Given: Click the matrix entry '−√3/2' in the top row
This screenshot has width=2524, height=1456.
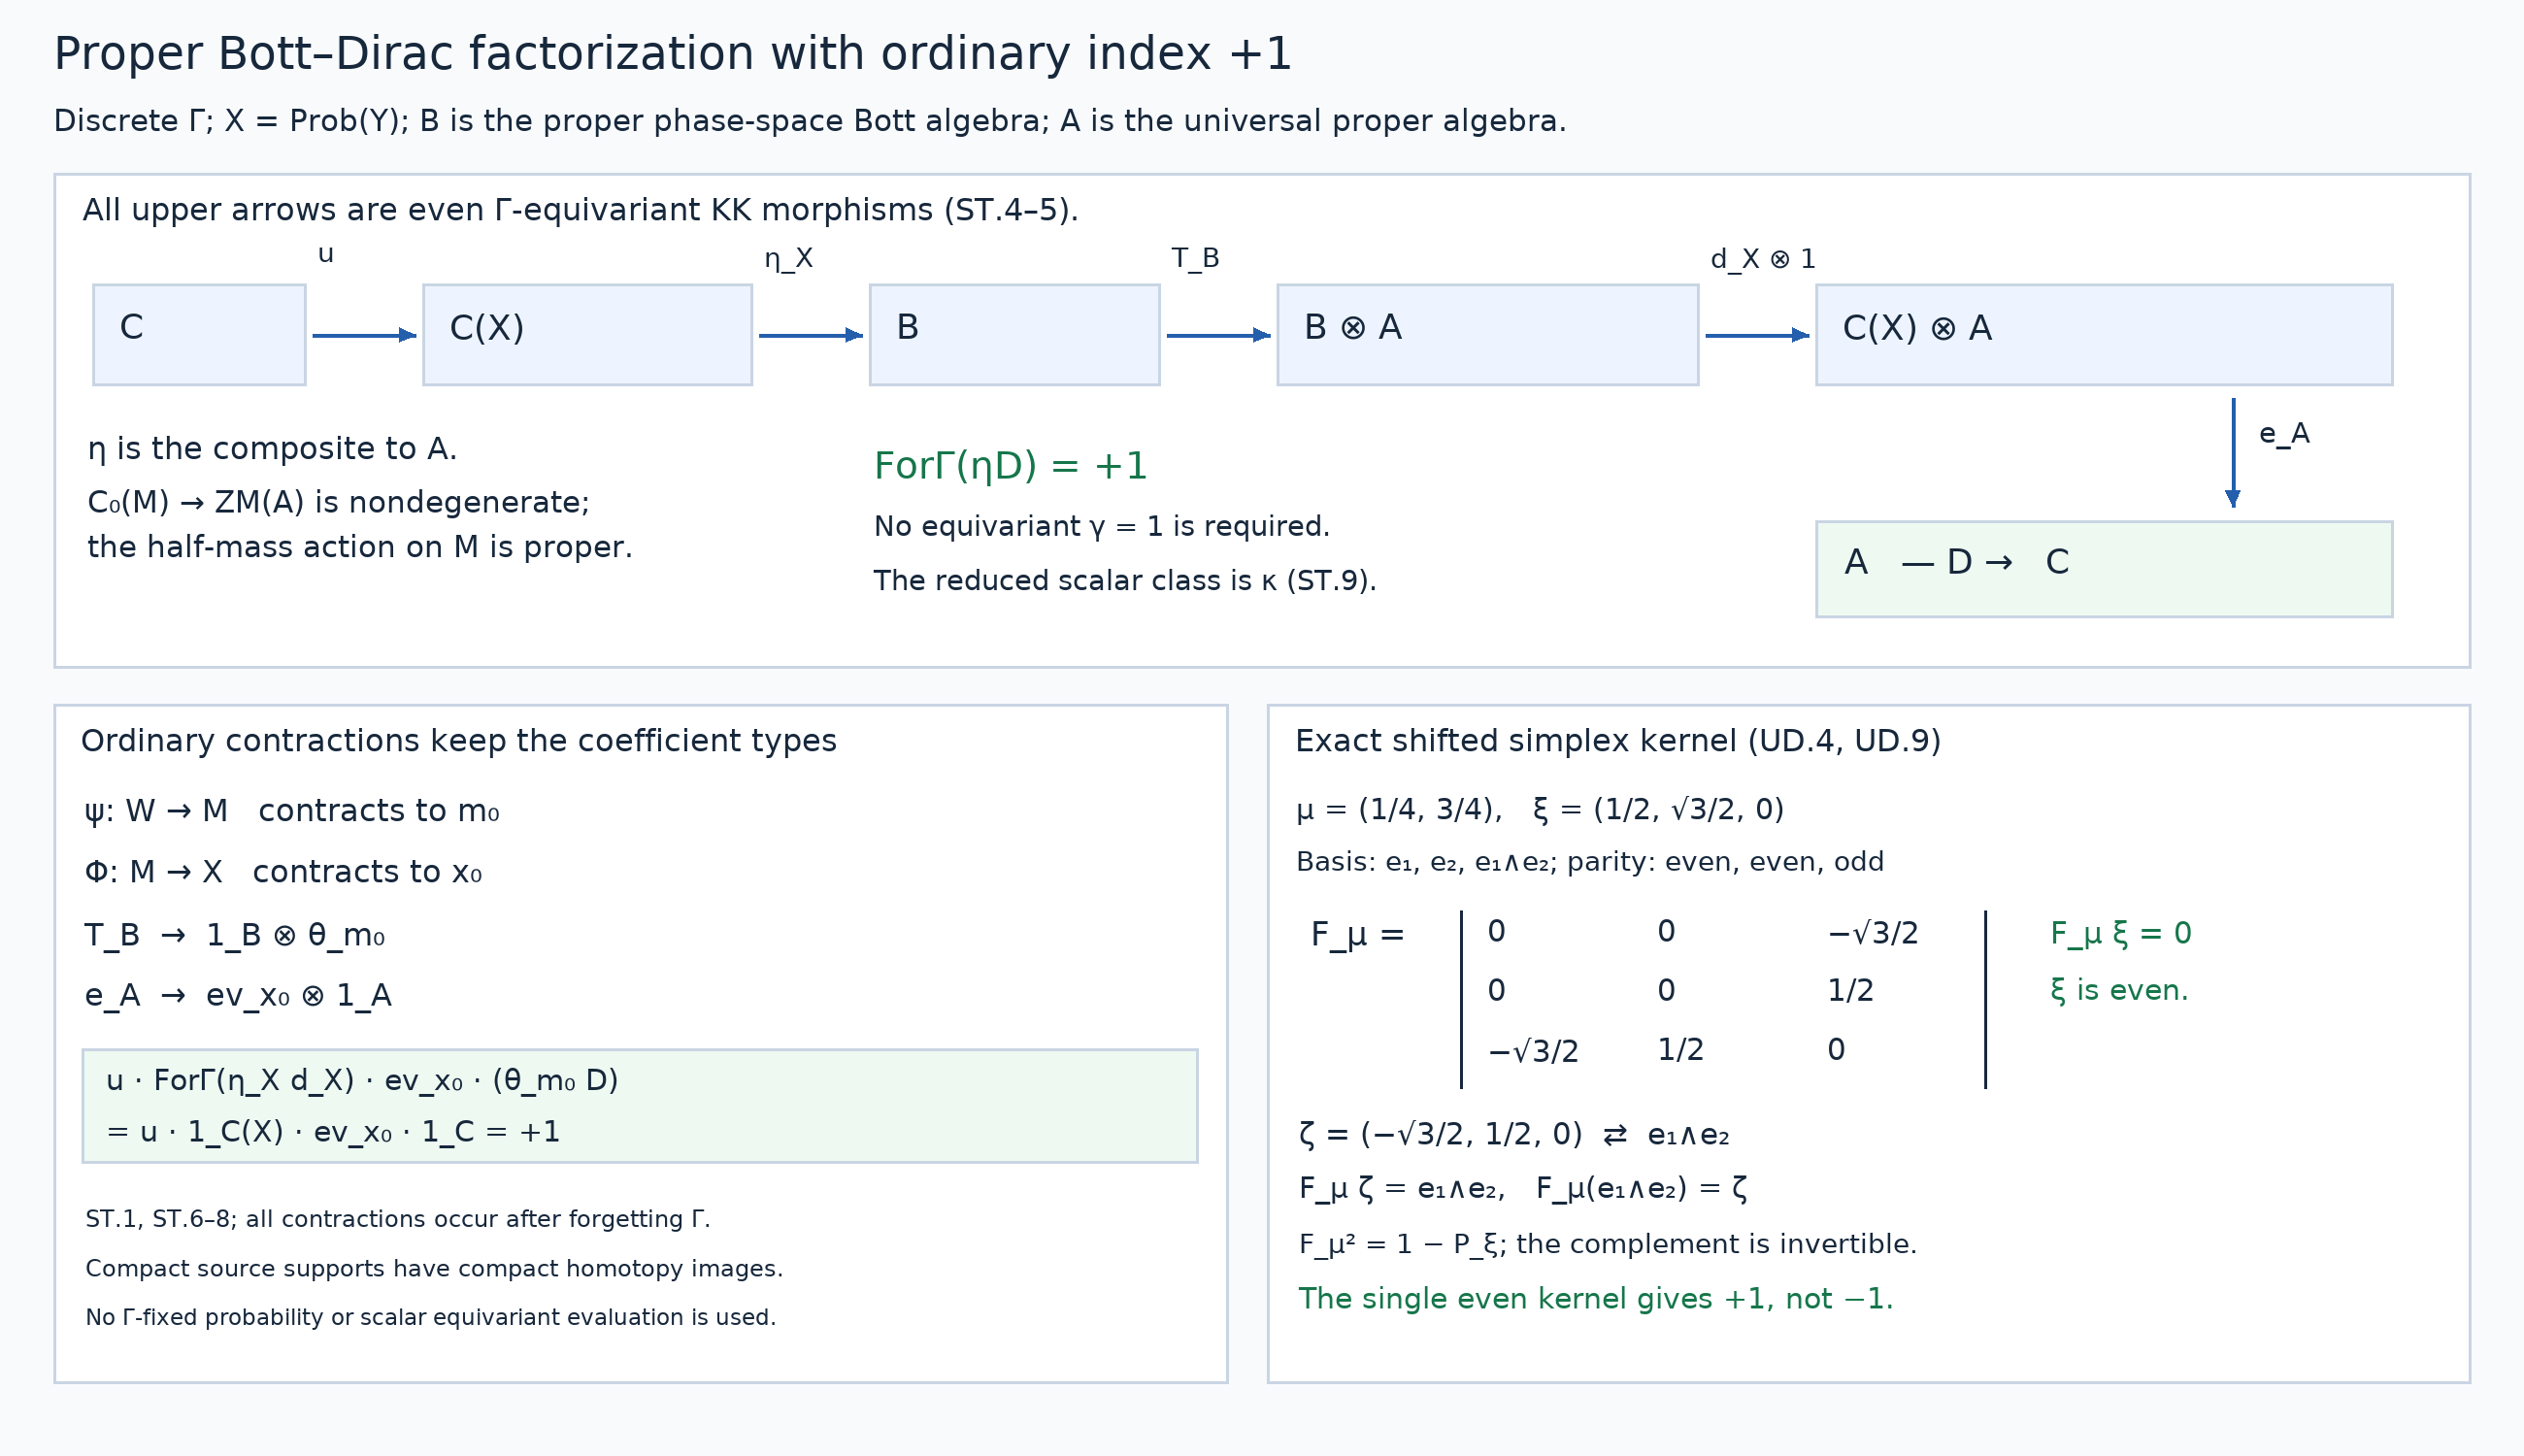Looking at the screenshot, I should click(1873, 933).
